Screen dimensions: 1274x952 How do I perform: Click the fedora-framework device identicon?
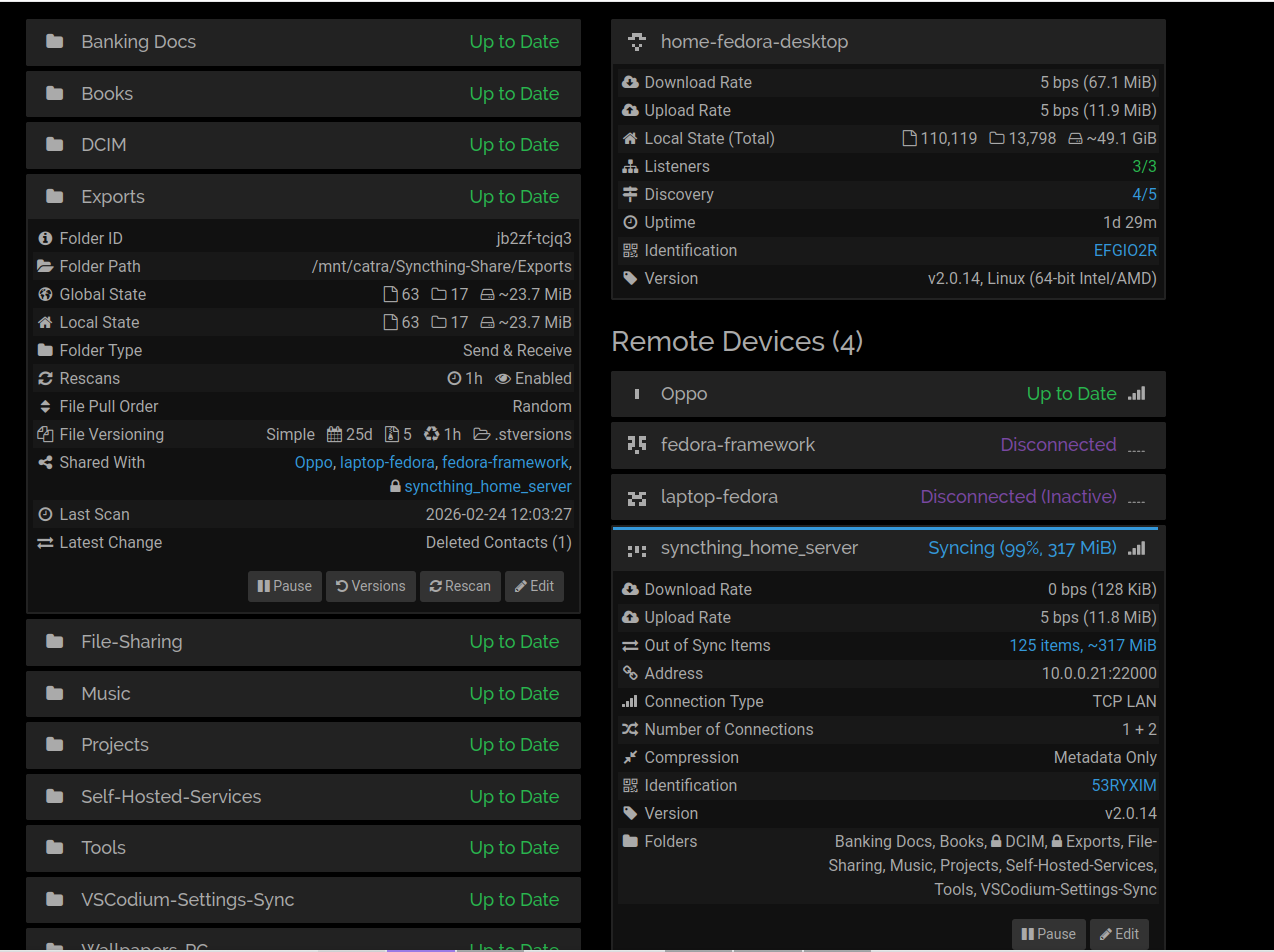pyautogui.click(x=636, y=445)
